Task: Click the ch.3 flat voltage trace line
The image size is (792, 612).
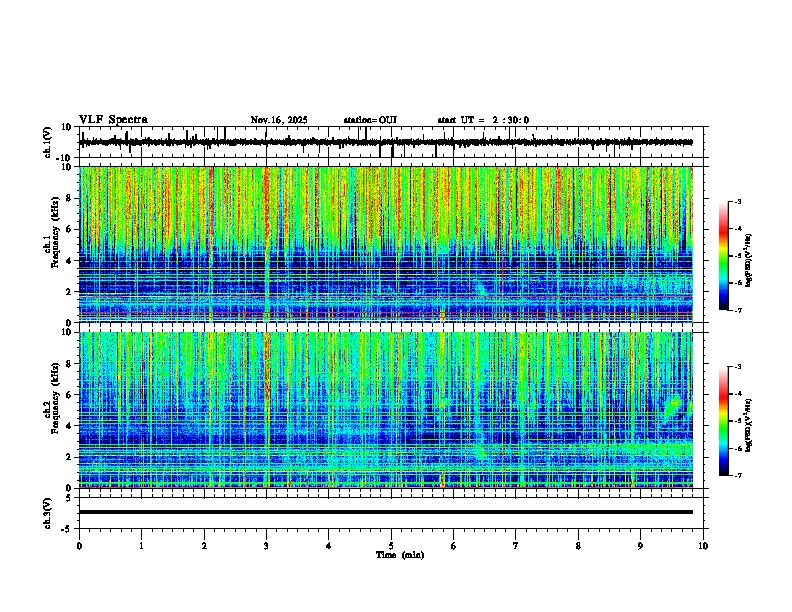Action: [386, 512]
